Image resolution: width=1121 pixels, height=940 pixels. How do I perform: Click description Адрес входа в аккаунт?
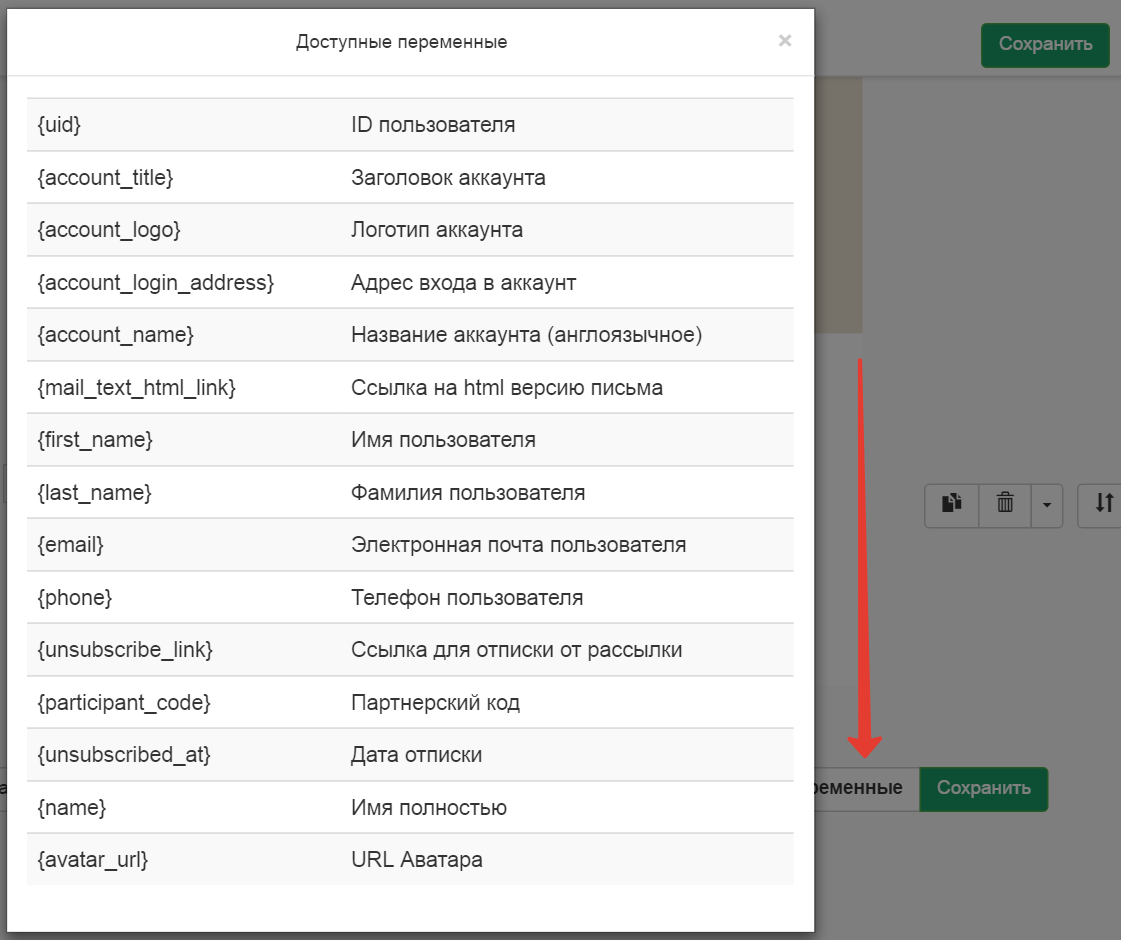[x=463, y=283]
